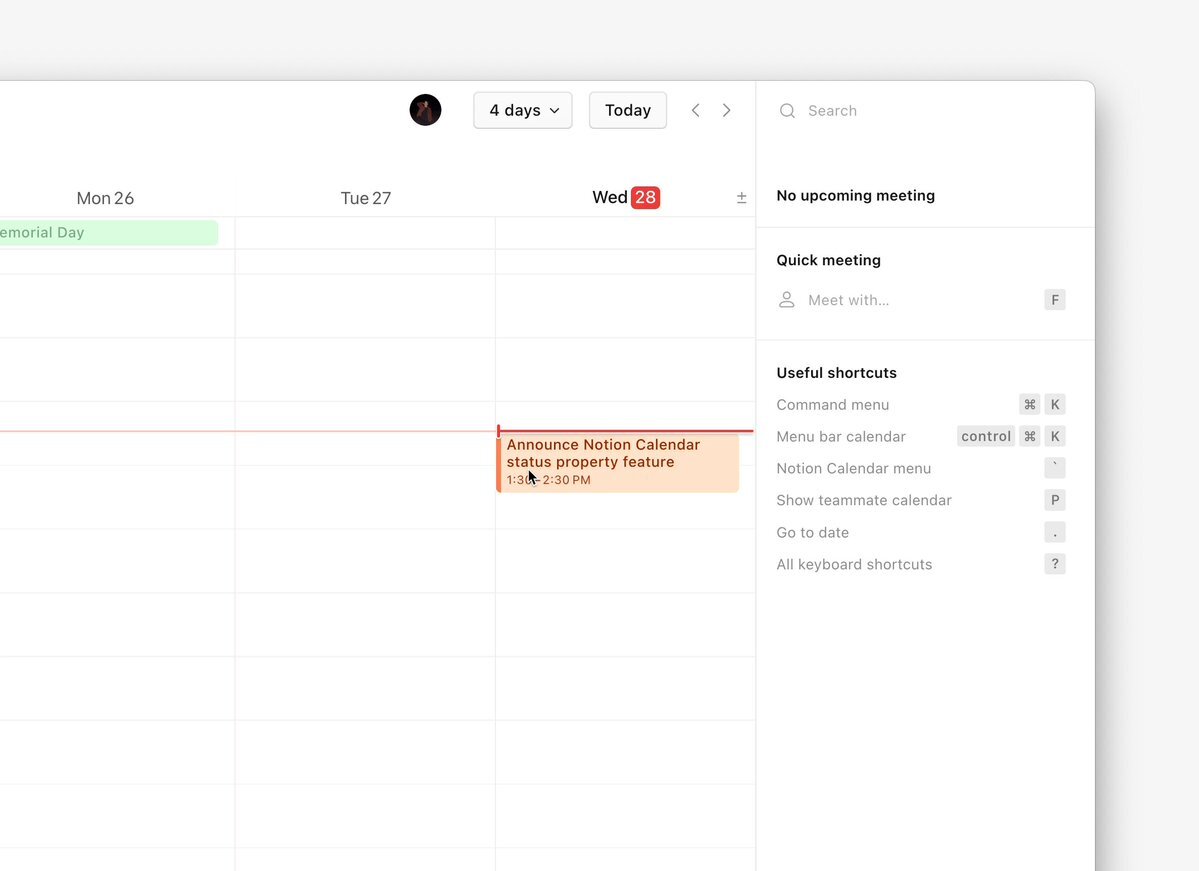Image resolution: width=1199 pixels, height=871 pixels.
Task: Click the P key badge
Action: [1054, 500]
